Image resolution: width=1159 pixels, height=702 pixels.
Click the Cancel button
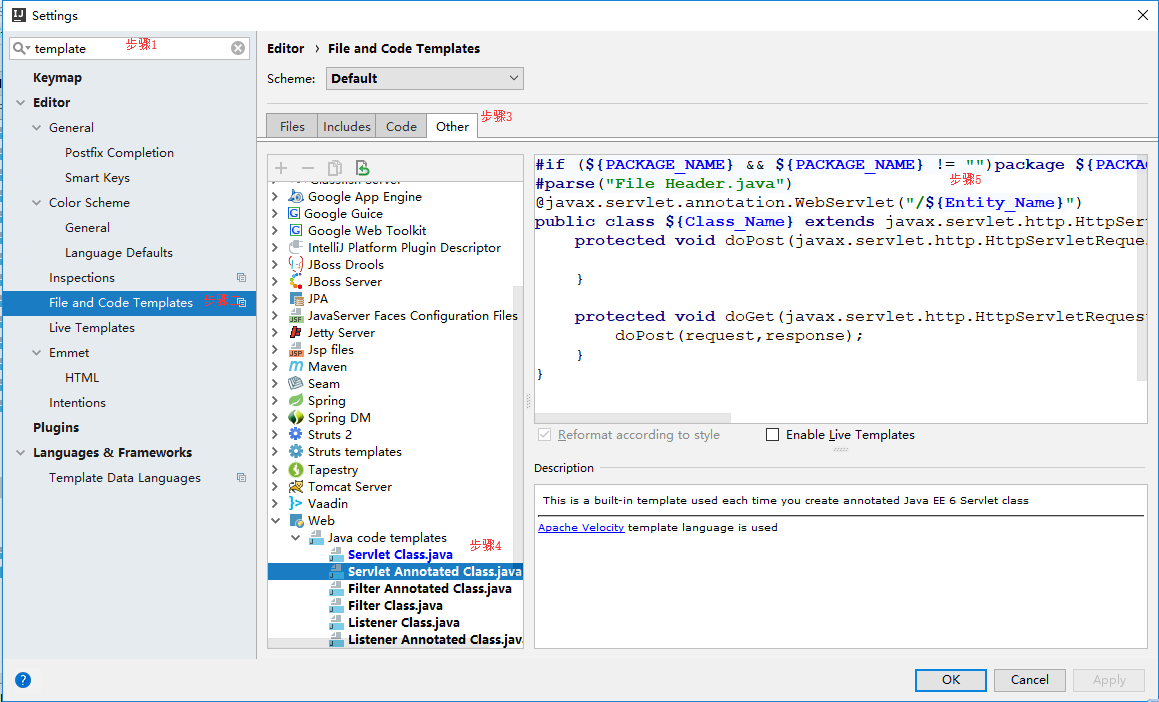coord(1030,680)
